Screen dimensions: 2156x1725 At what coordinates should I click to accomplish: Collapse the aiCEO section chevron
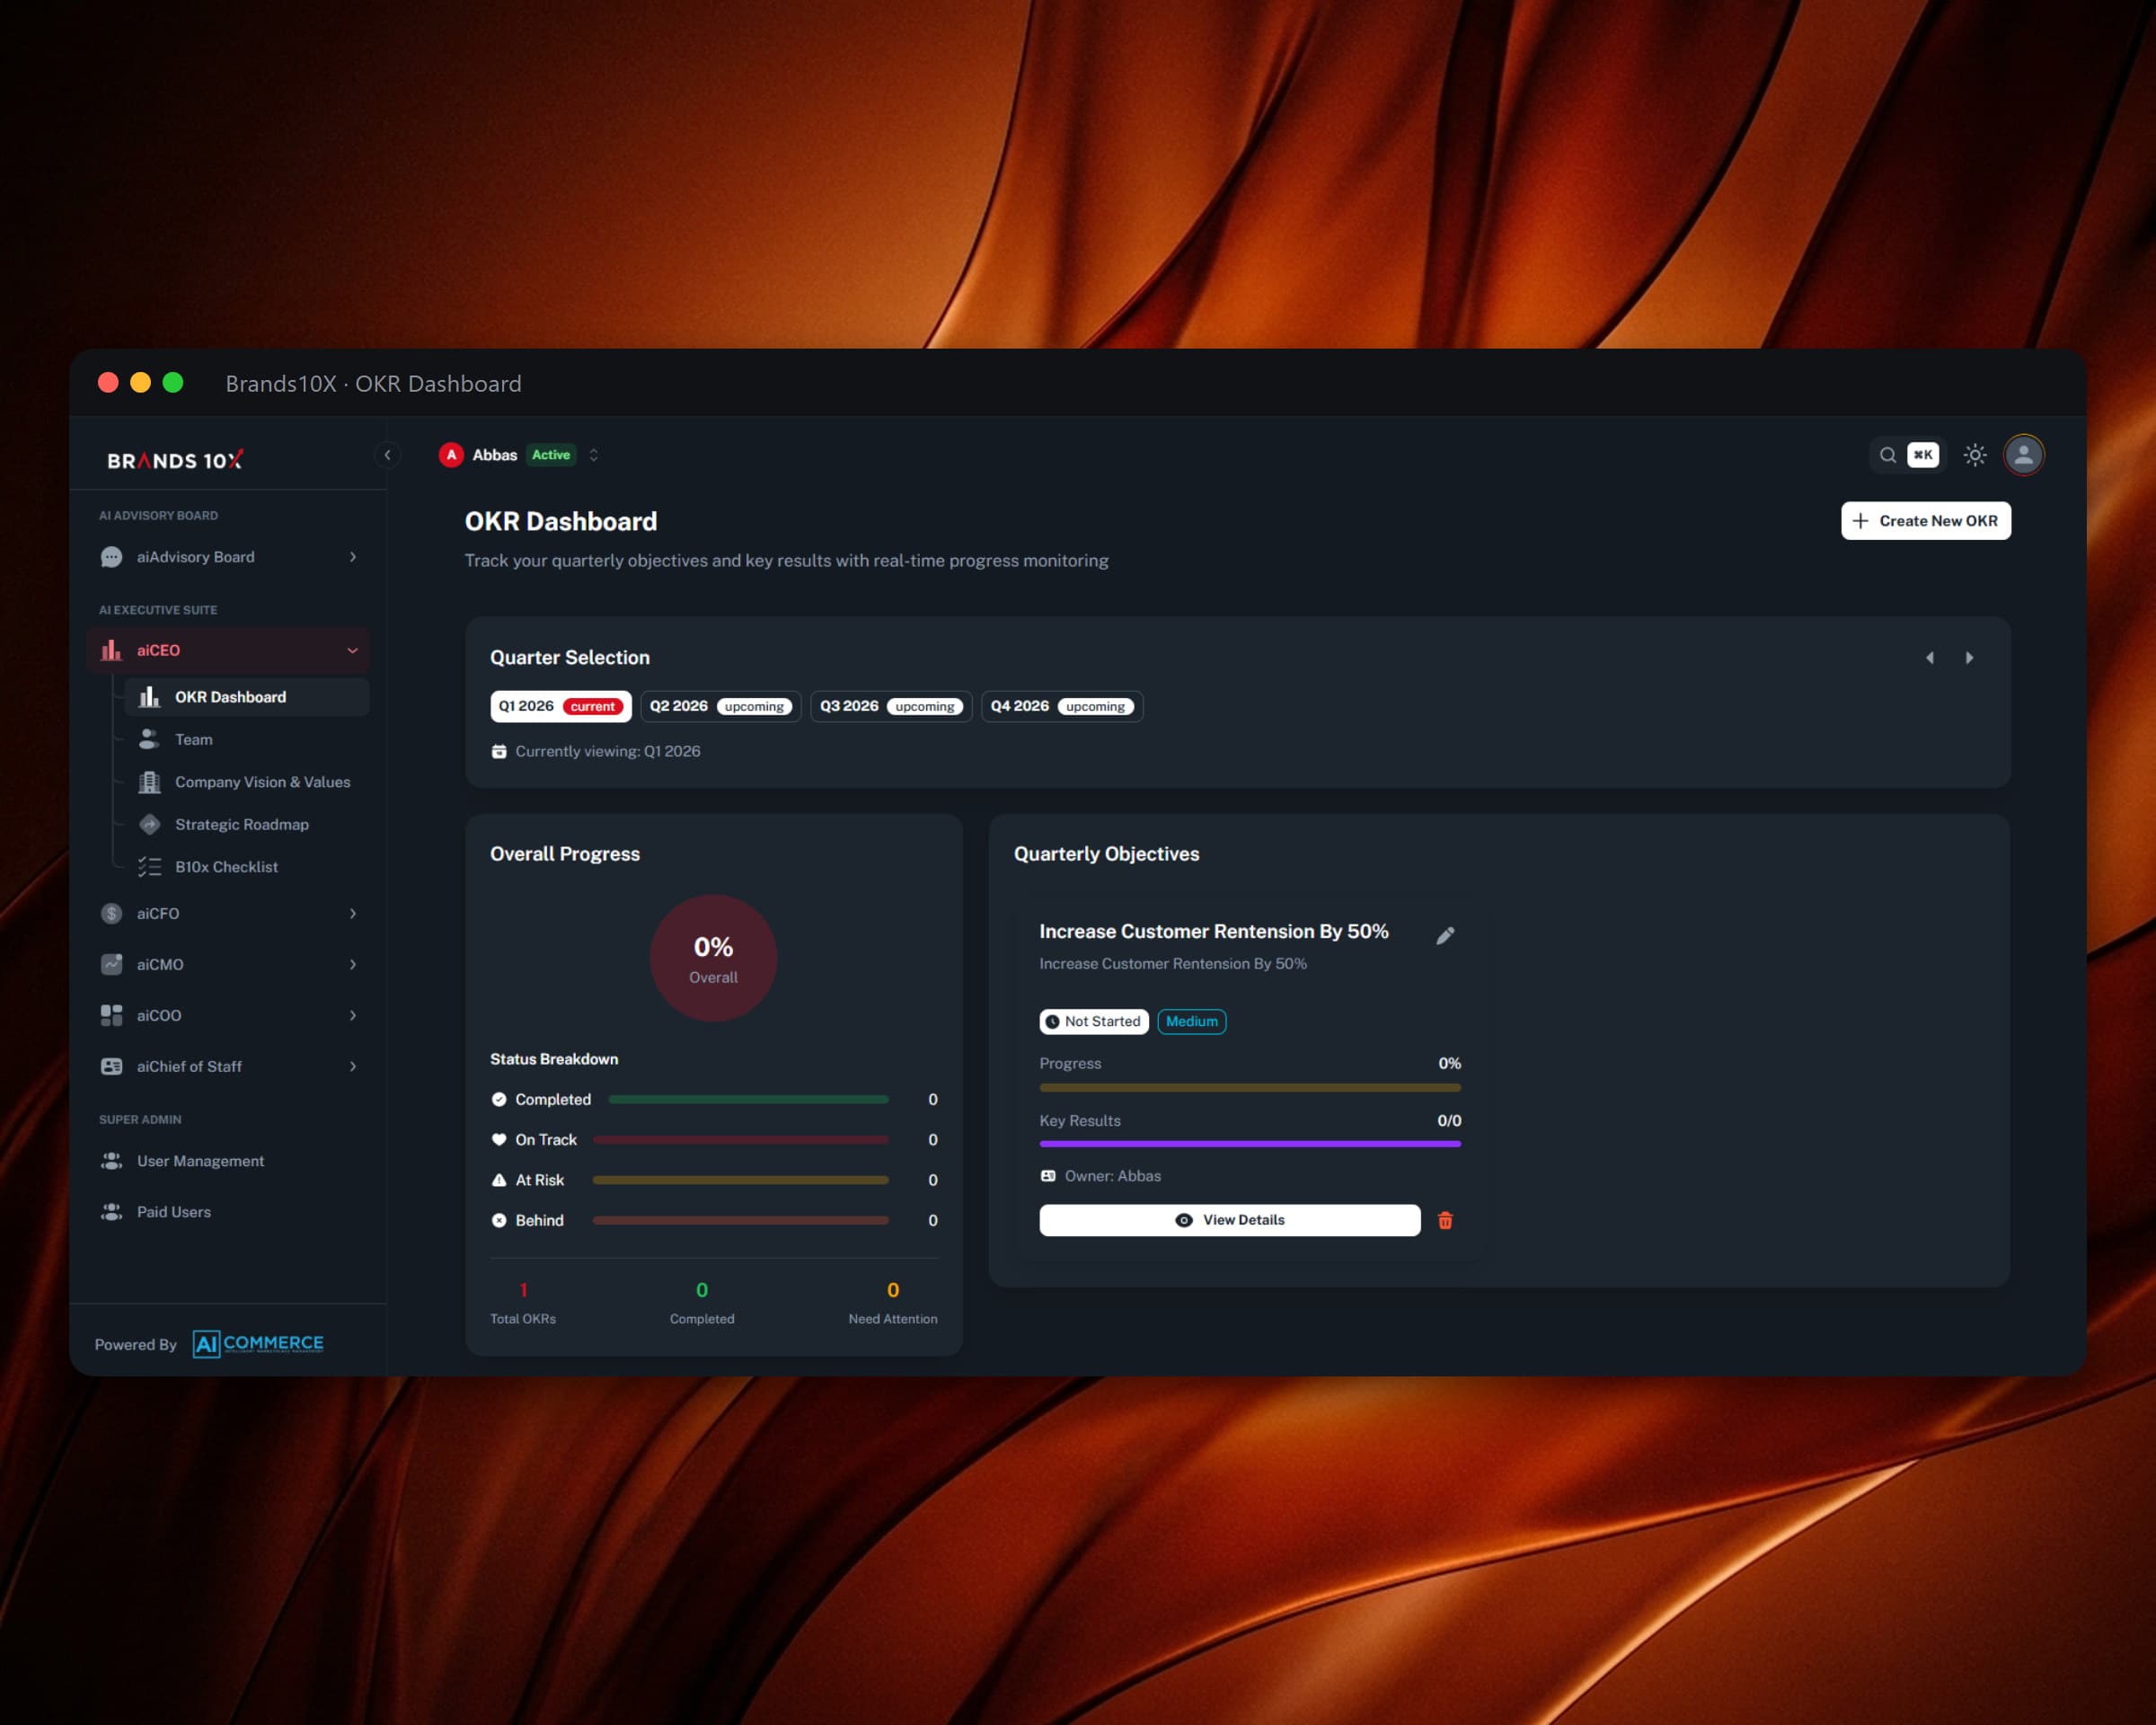(353, 650)
